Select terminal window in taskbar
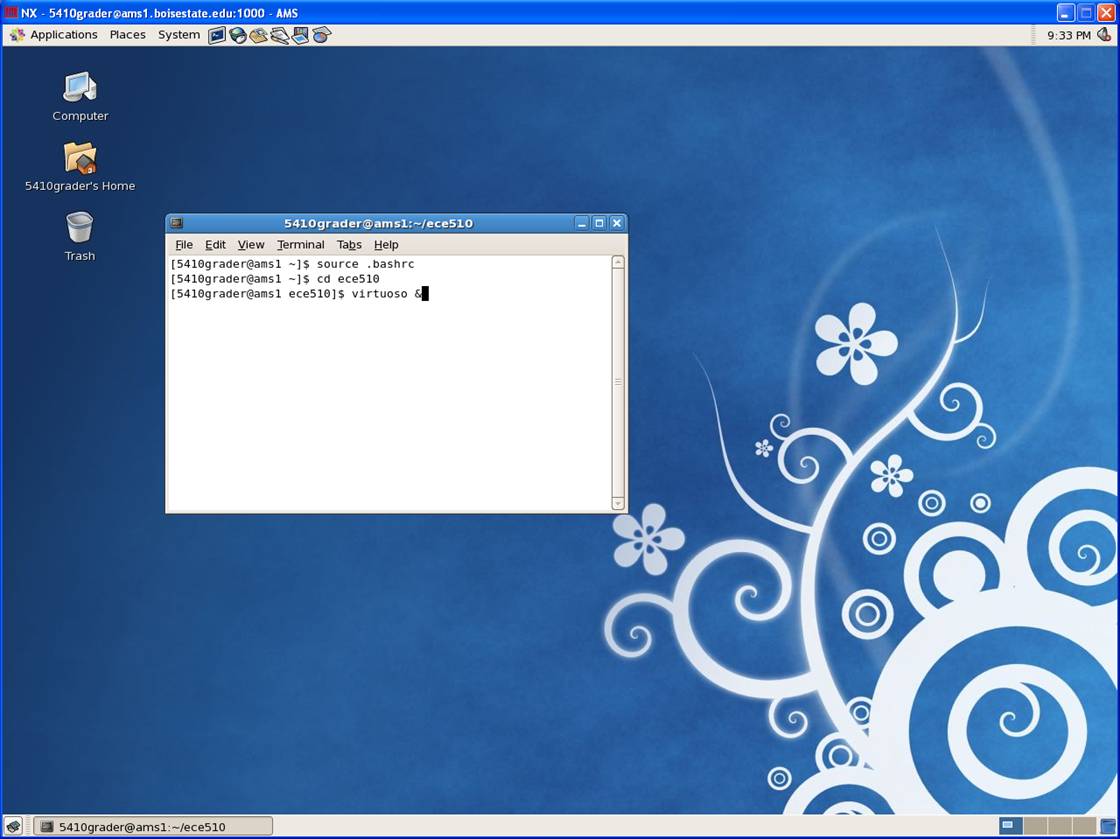 [153, 826]
